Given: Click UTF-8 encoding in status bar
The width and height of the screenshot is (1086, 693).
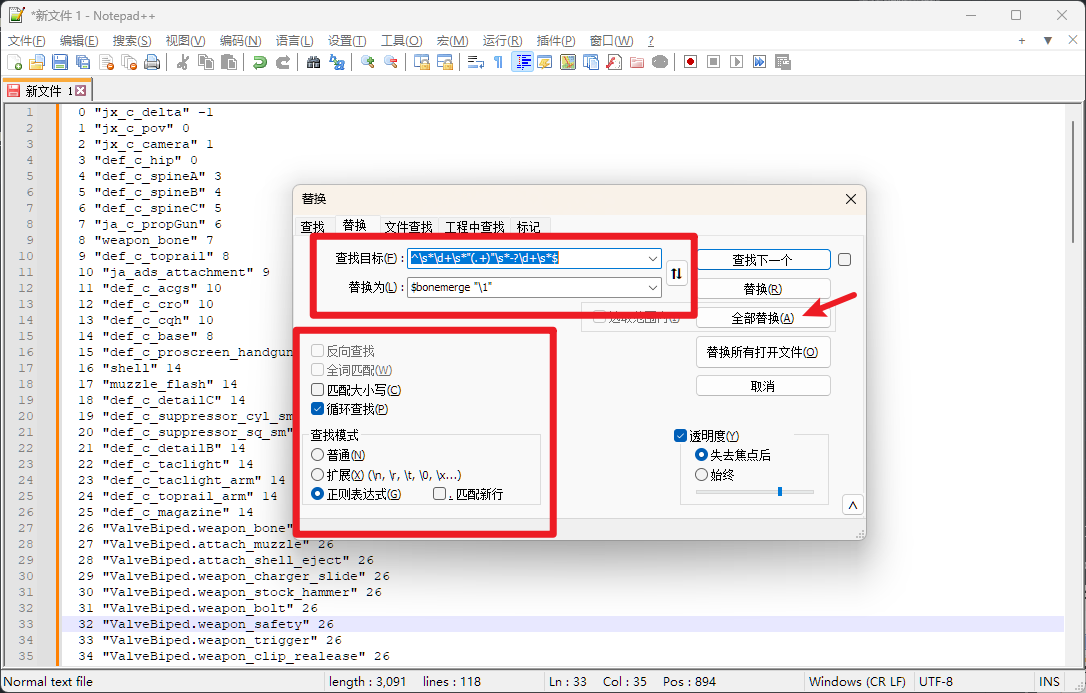Looking at the screenshot, I should [x=936, y=681].
